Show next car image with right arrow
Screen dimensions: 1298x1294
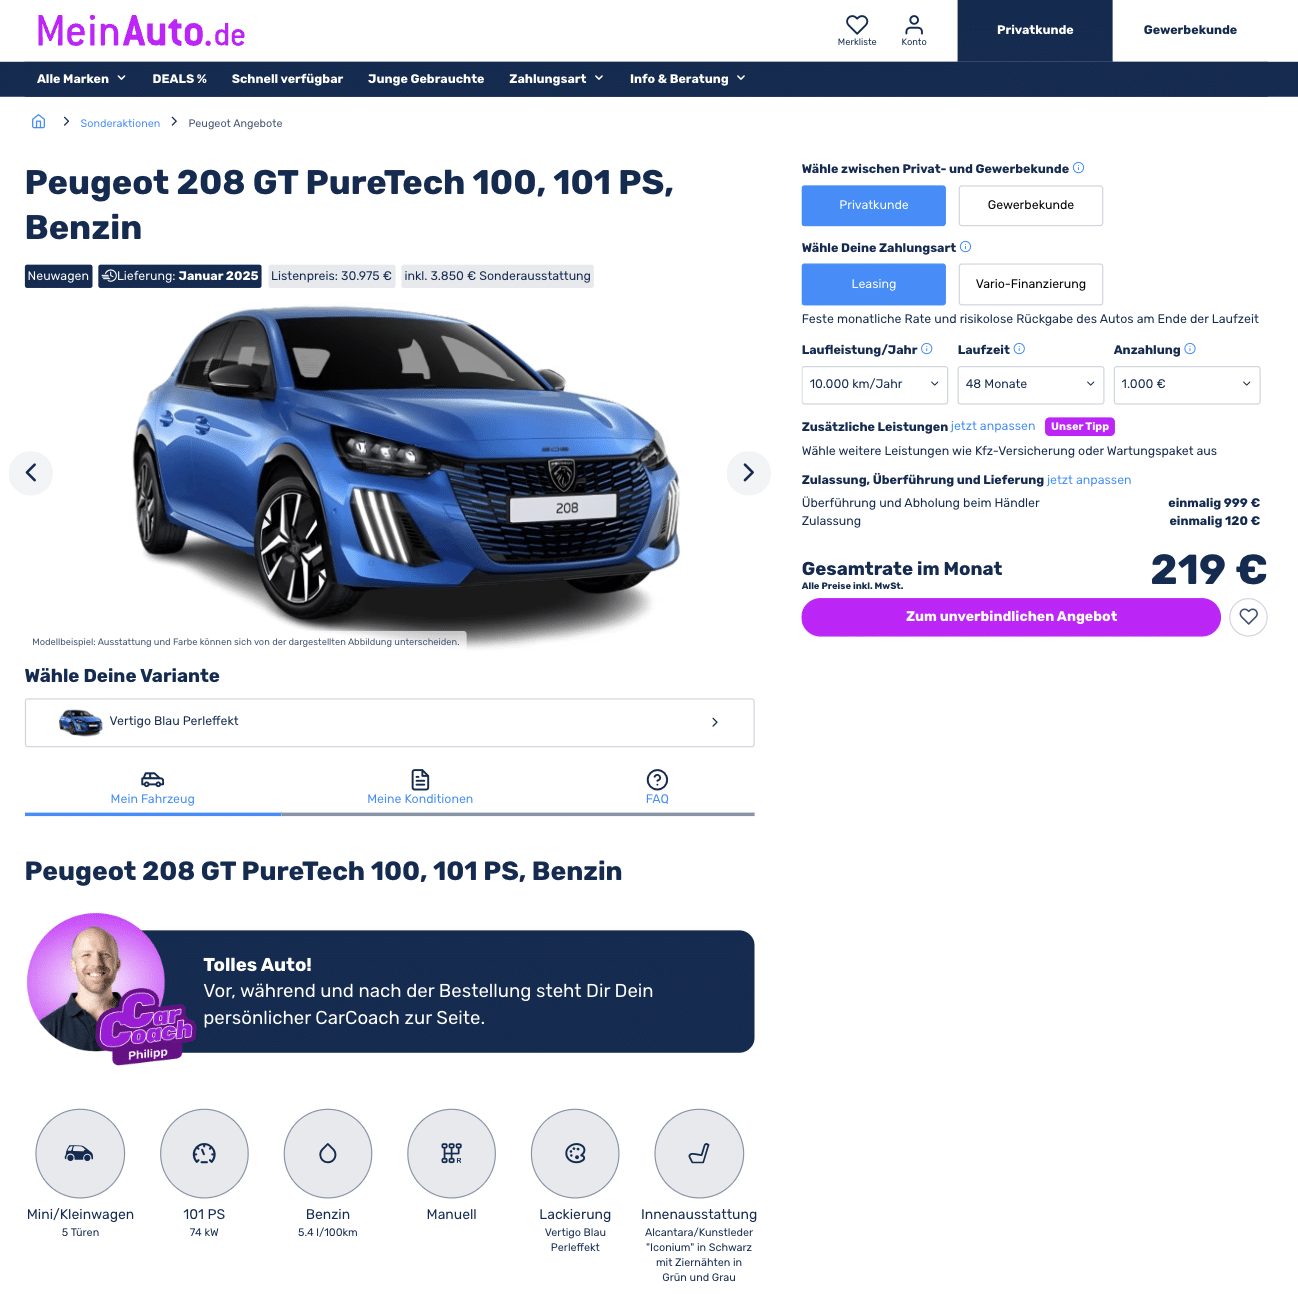[x=748, y=473]
